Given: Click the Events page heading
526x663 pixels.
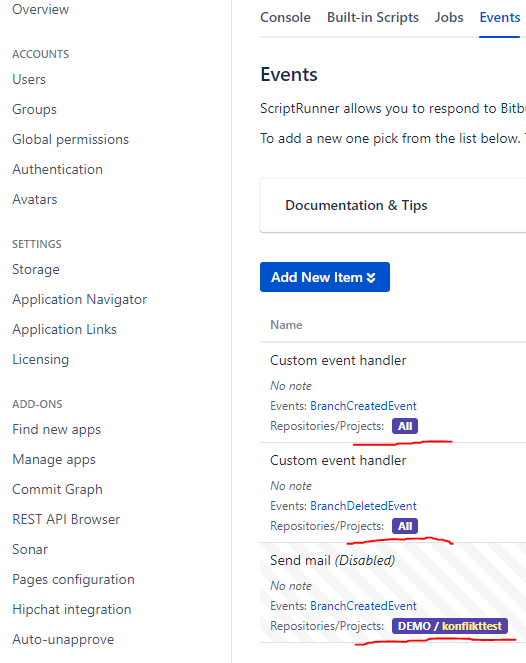Looking at the screenshot, I should 289,75.
